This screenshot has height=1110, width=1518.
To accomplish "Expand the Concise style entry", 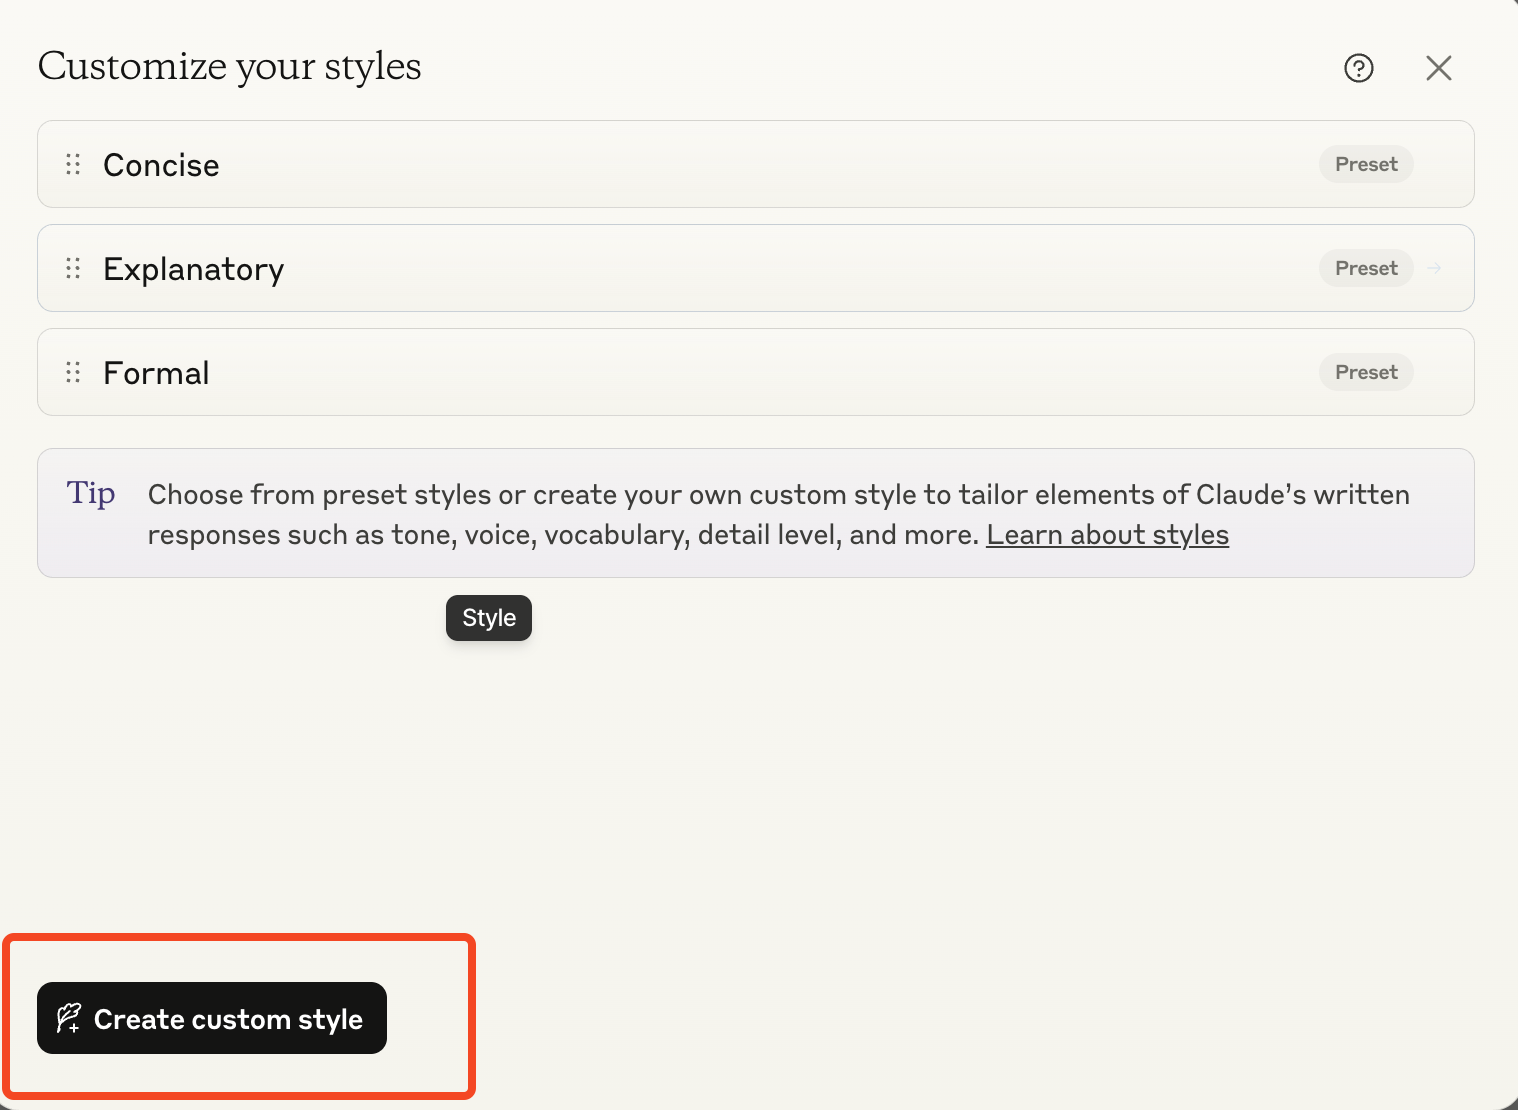I will pyautogui.click(x=700, y=164).
